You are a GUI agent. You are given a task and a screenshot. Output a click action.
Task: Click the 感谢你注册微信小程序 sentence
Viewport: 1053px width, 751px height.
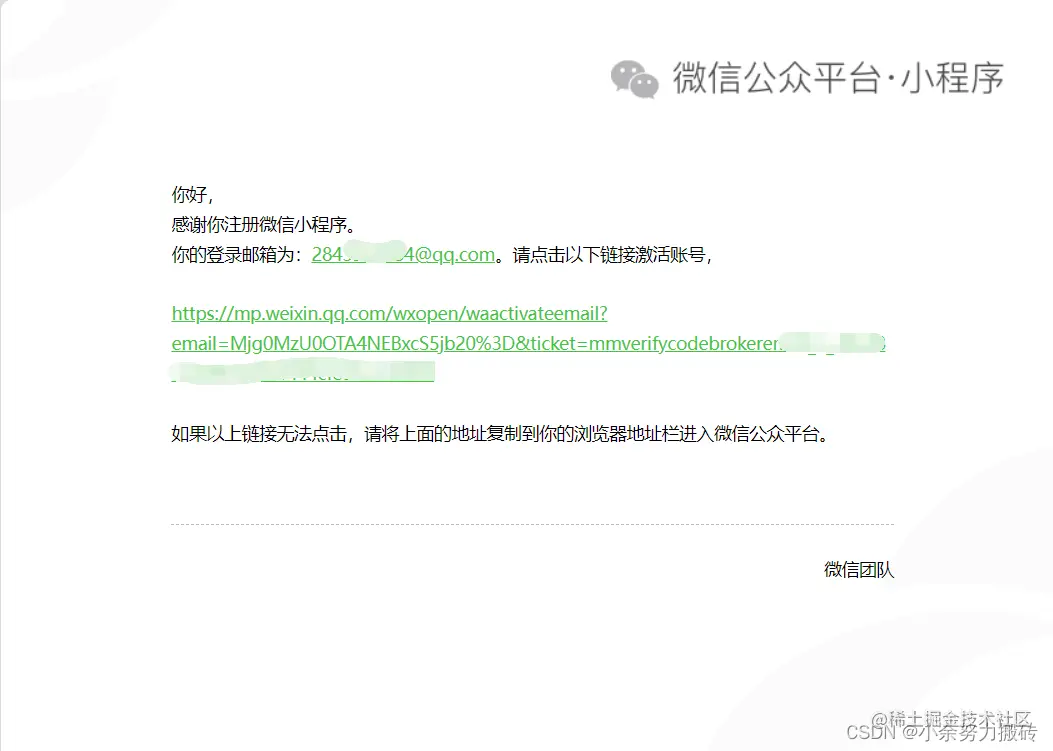263,225
